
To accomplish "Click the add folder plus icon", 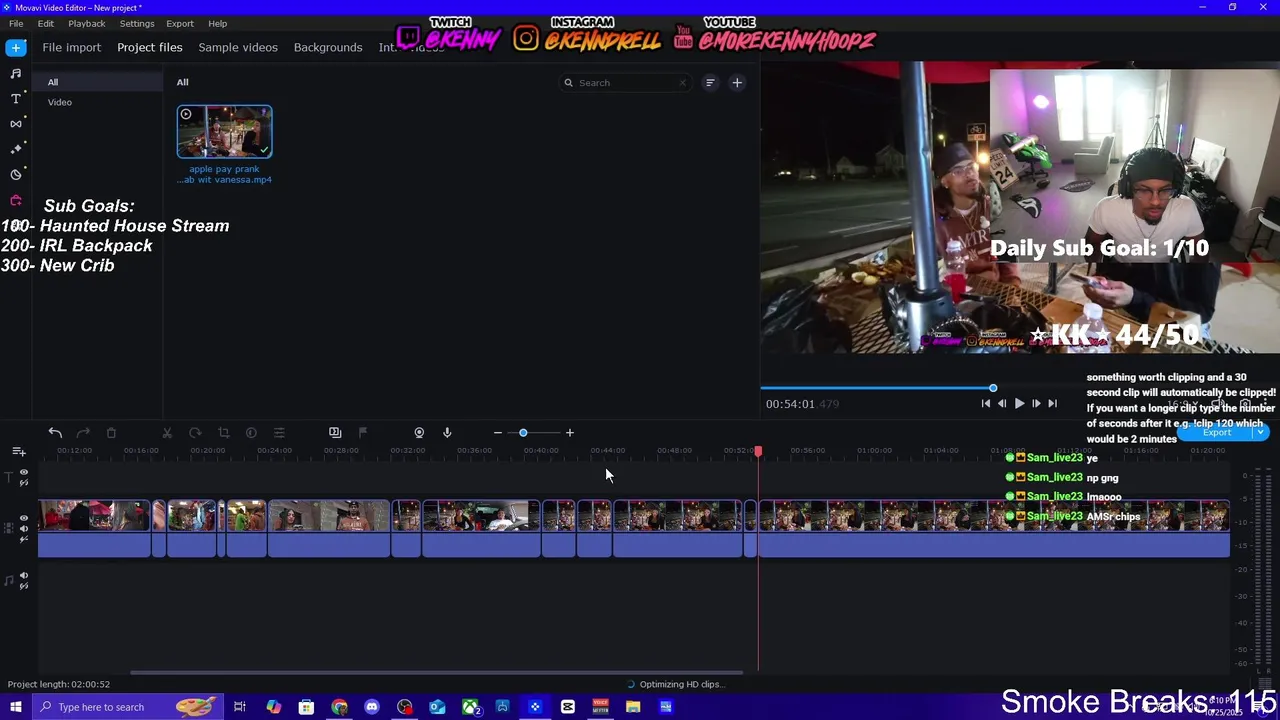I will 737,83.
